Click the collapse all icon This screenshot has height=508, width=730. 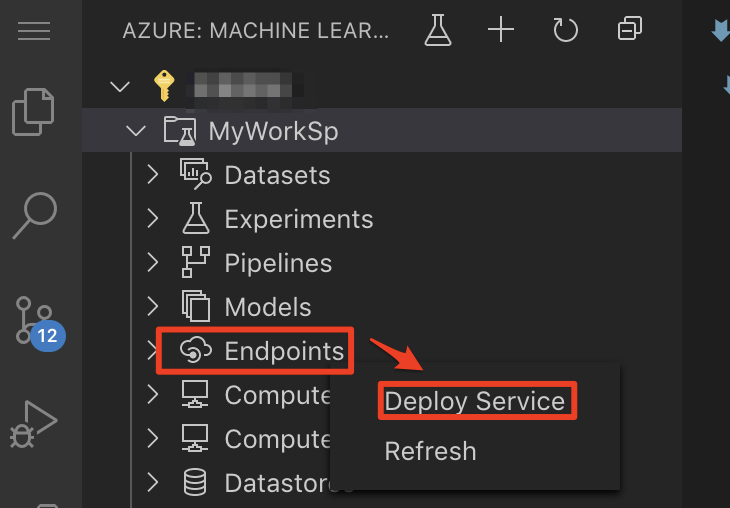(x=629, y=29)
